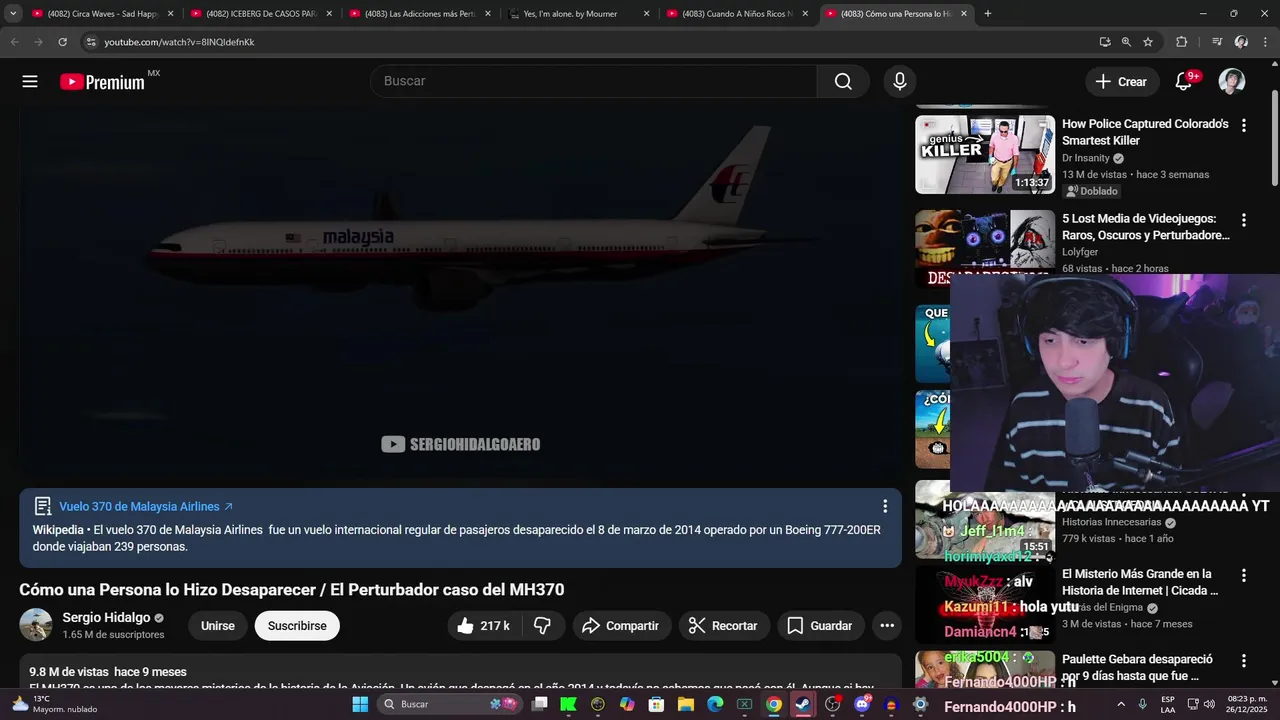Image resolution: width=1280 pixels, height=720 pixels.
Task: Bookmark this page with star icon
Action: (1148, 42)
